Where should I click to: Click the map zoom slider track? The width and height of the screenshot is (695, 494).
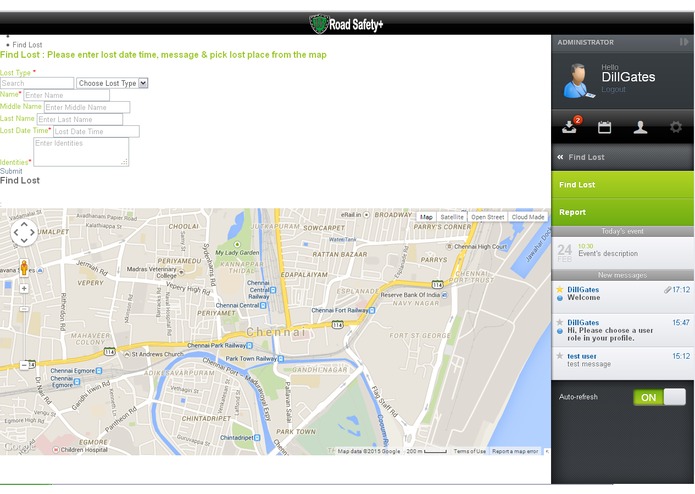point(24,327)
